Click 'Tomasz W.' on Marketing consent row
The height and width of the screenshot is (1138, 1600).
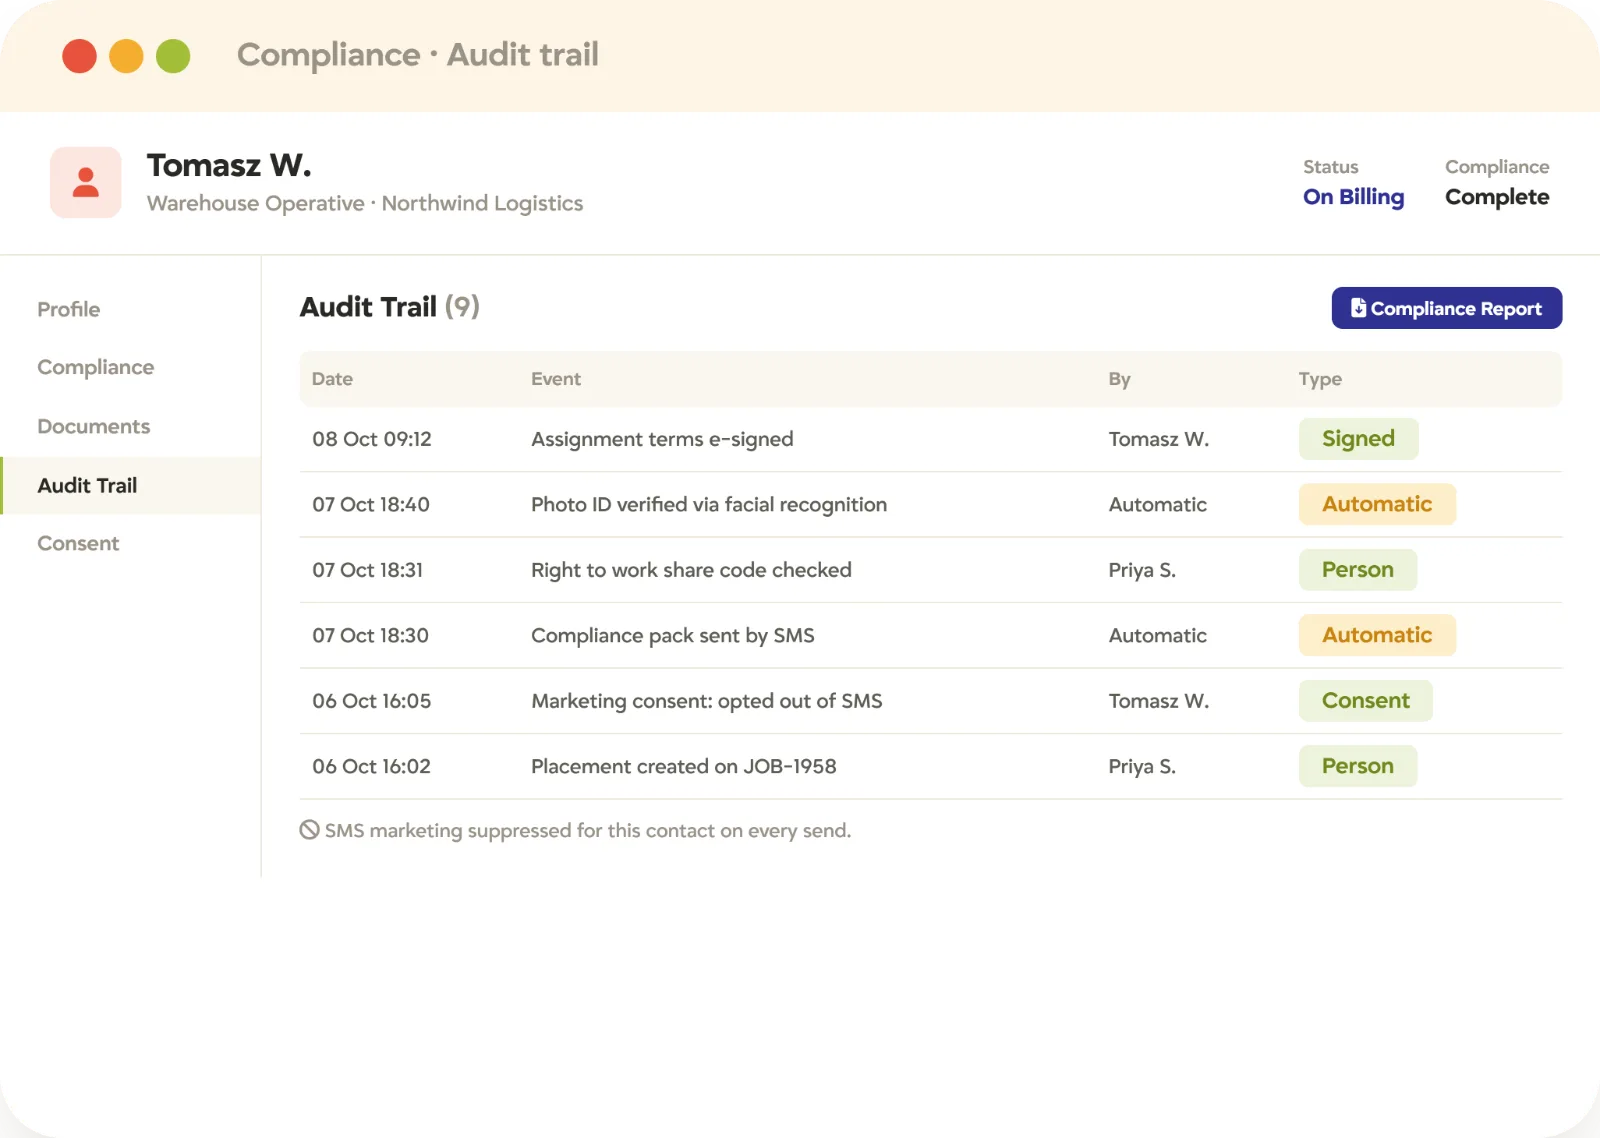(1158, 701)
